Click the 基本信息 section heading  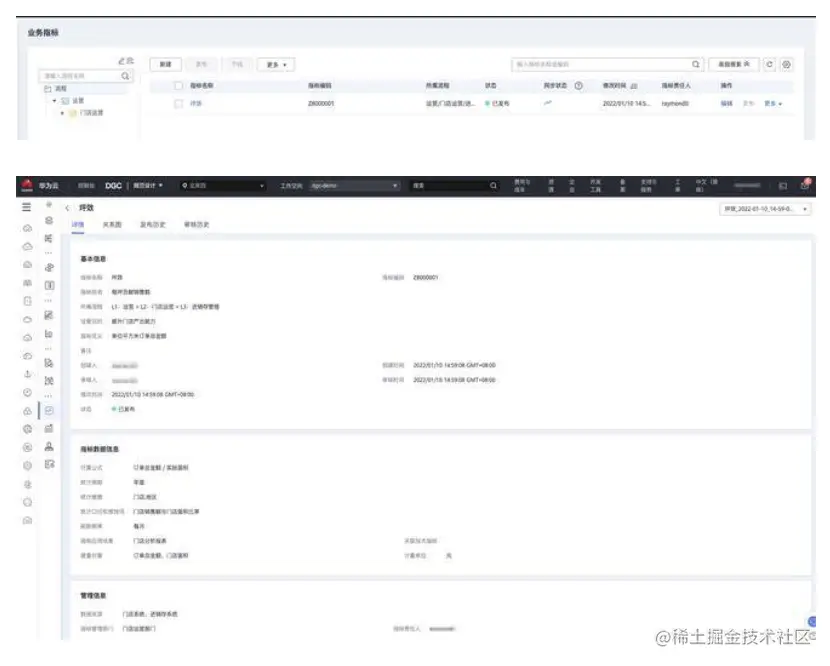click(x=93, y=259)
